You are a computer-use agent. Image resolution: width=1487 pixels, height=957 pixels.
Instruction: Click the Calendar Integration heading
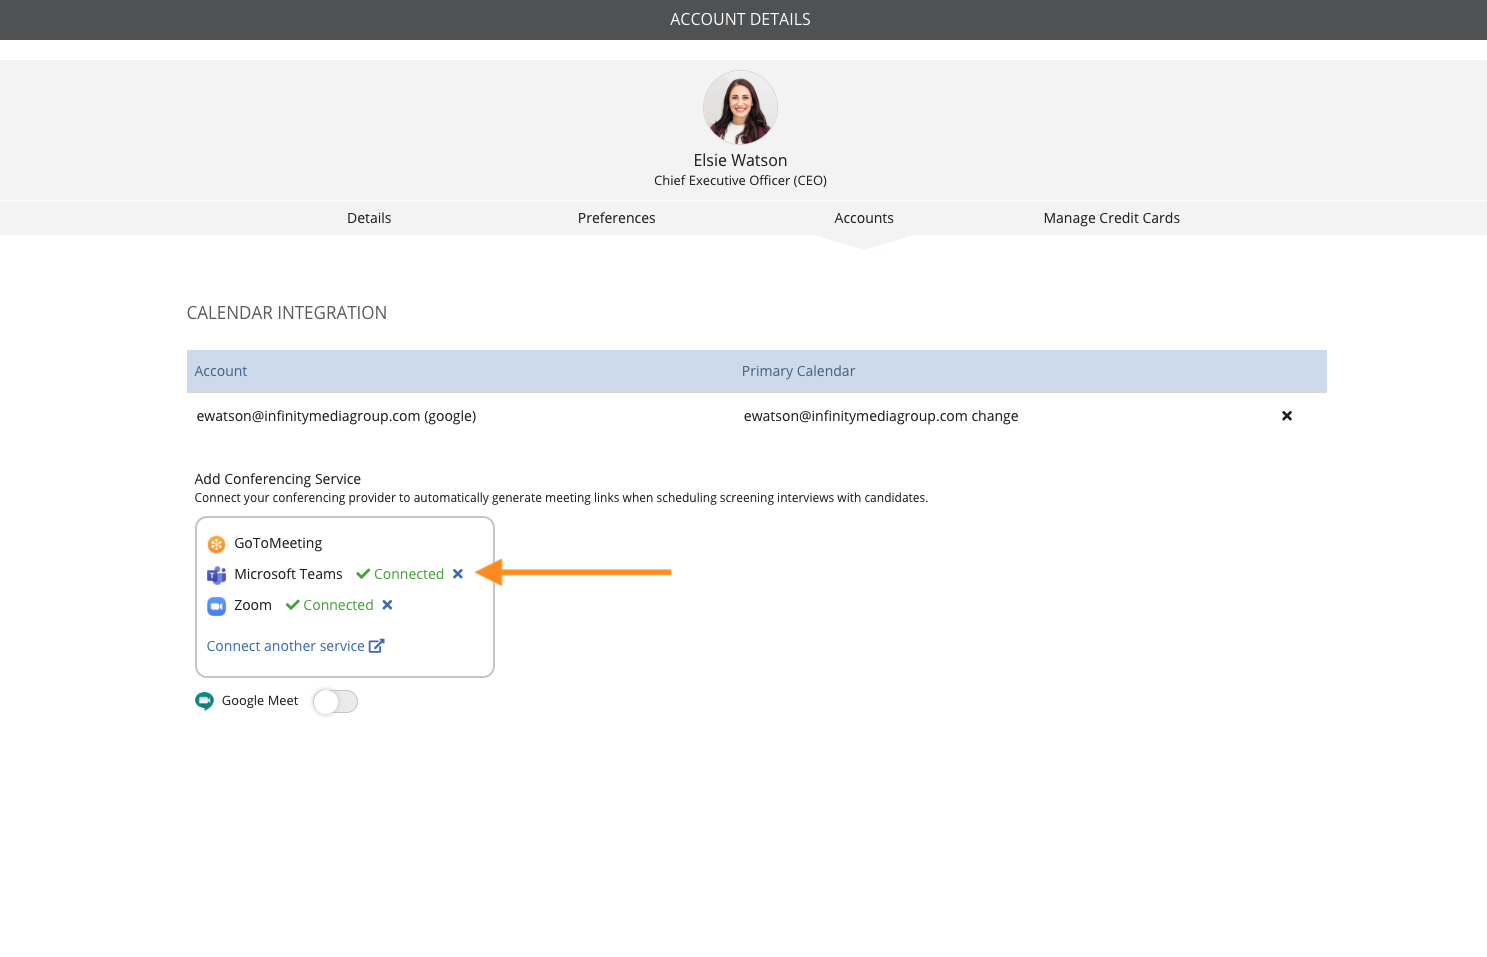click(x=287, y=313)
